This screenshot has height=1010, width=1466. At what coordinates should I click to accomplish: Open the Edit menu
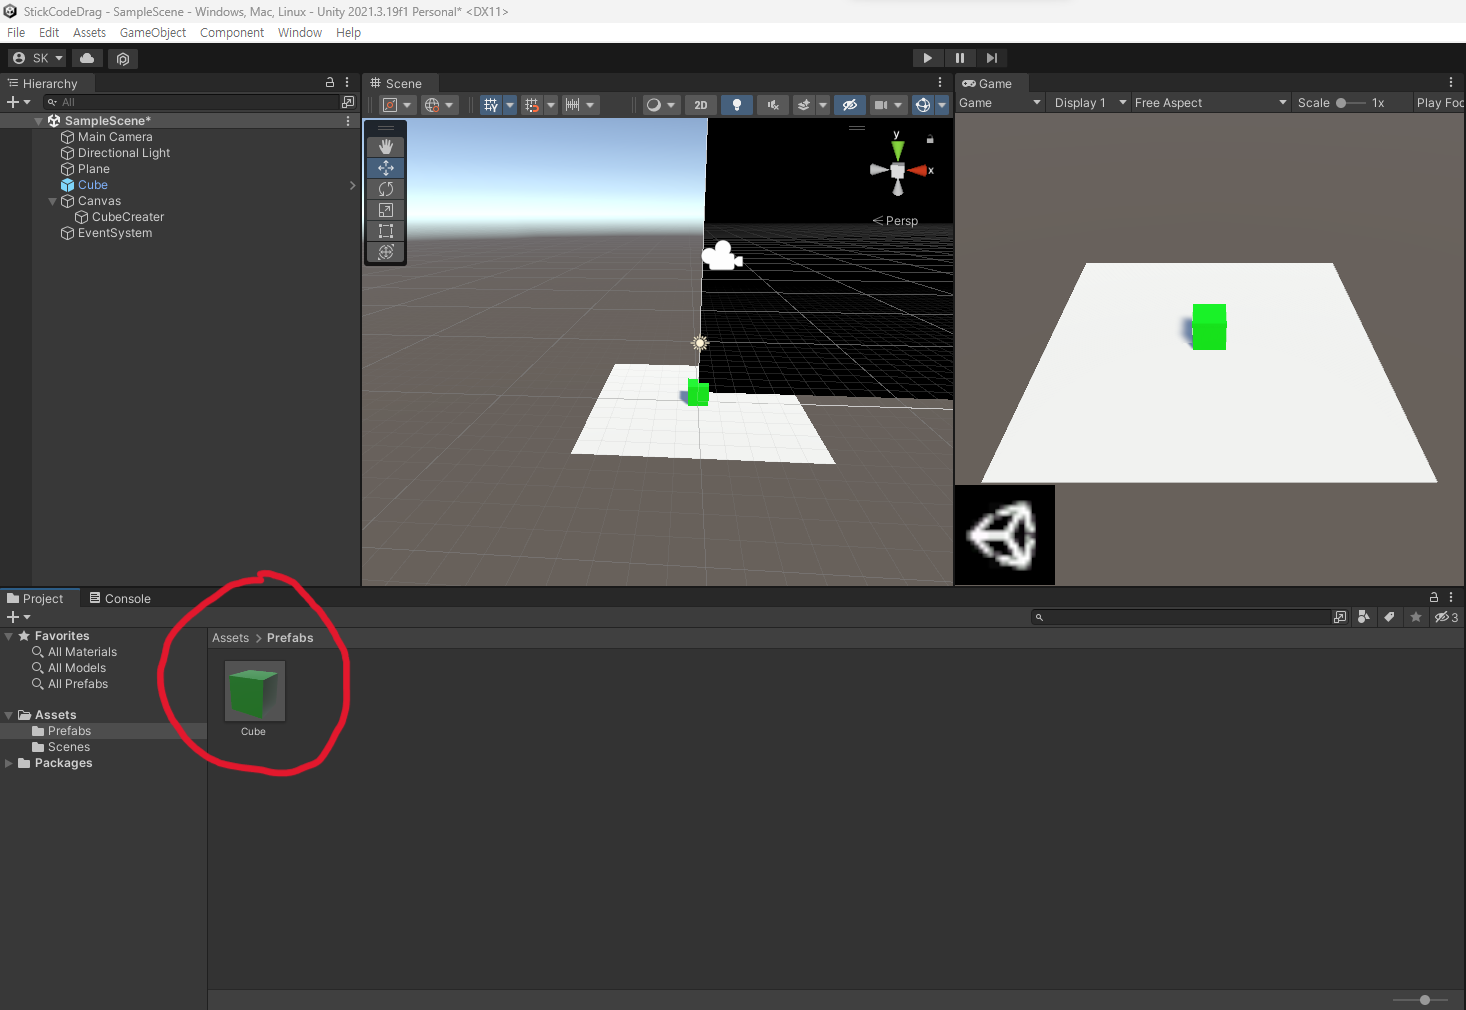pyautogui.click(x=49, y=32)
